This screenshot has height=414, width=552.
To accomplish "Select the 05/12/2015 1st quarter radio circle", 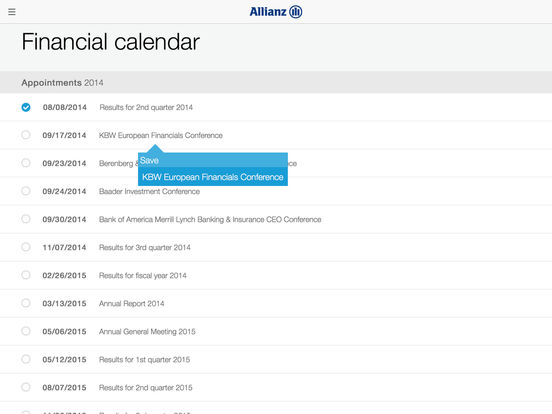I will [26, 359].
